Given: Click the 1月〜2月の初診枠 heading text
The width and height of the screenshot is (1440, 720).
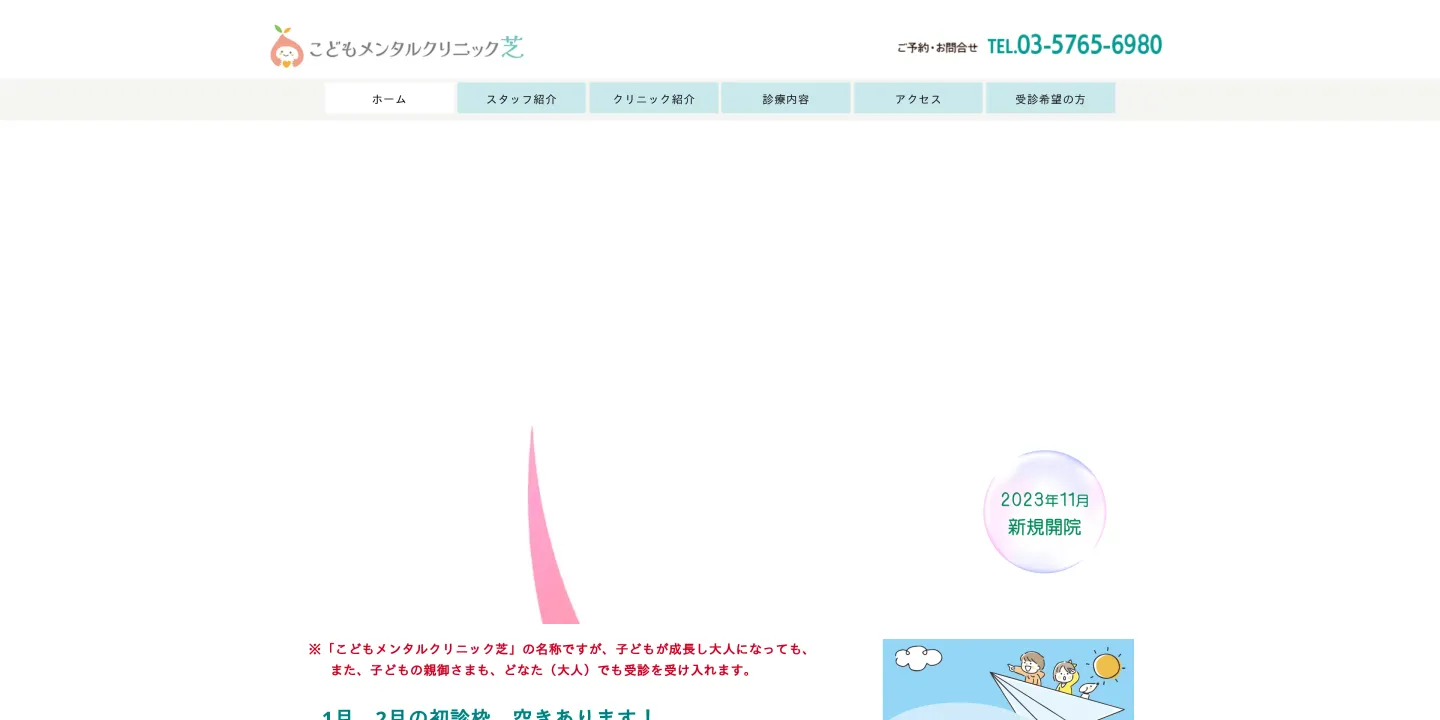Looking at the screenshot, I should [488, 714].
